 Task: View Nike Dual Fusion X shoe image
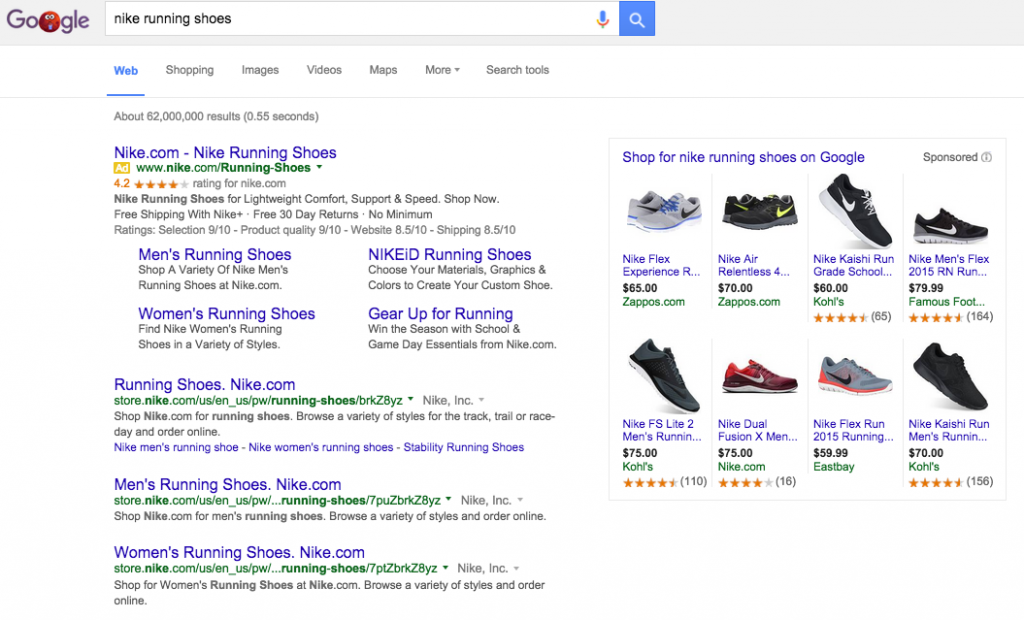click(760, 376)
